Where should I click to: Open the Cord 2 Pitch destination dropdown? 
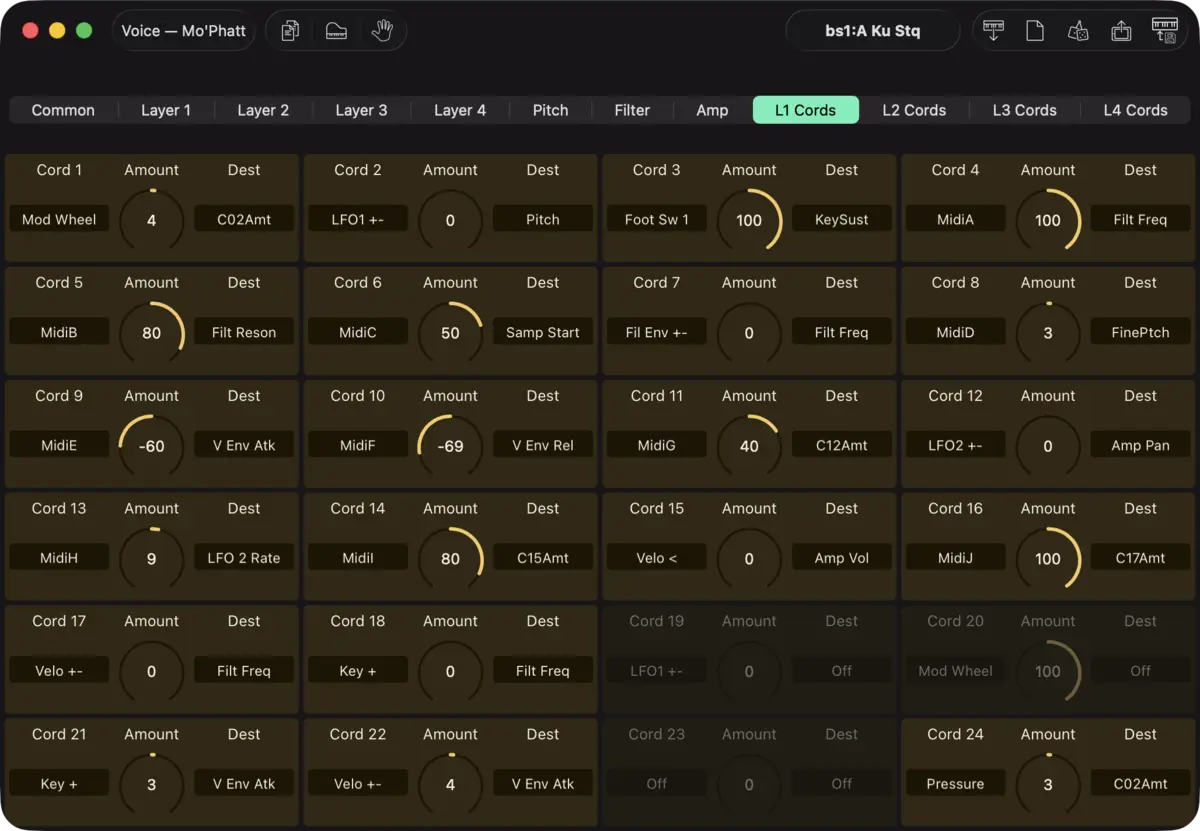543,219
